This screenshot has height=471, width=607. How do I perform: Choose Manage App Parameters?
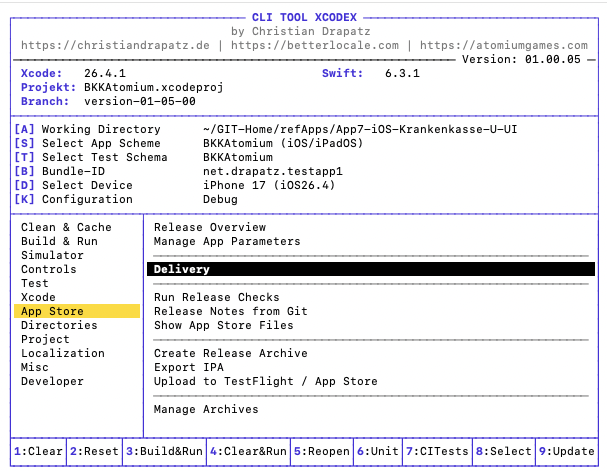[227, 241]
